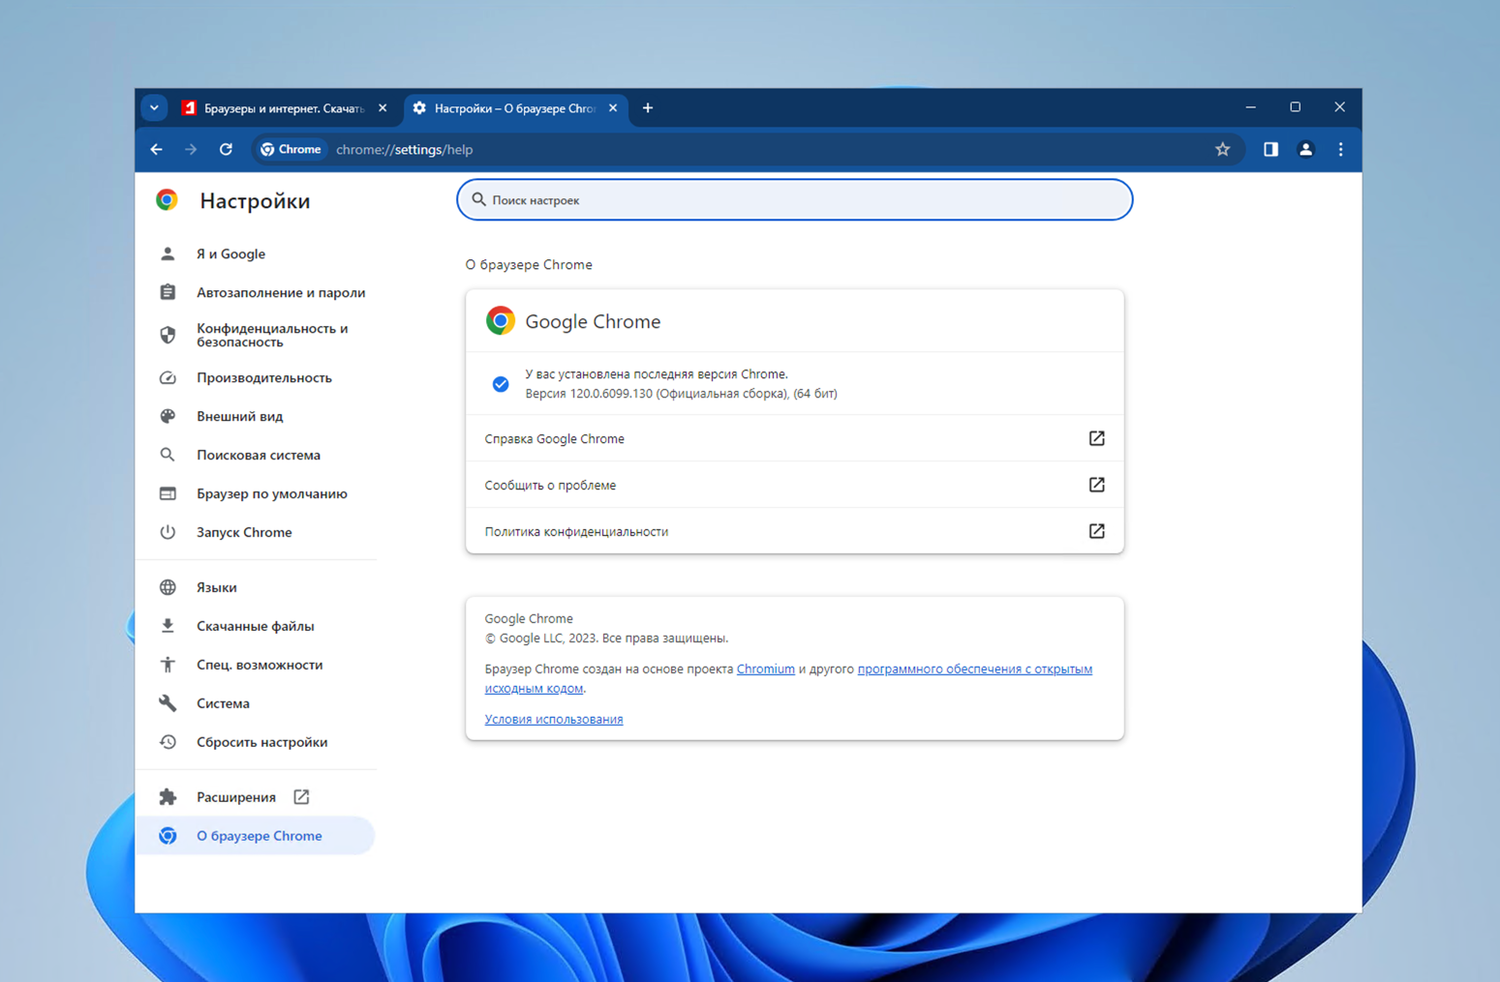Screen dimensions: 1500x982
Task: Click the Chrome site info chip
Action: pos(291,149)
